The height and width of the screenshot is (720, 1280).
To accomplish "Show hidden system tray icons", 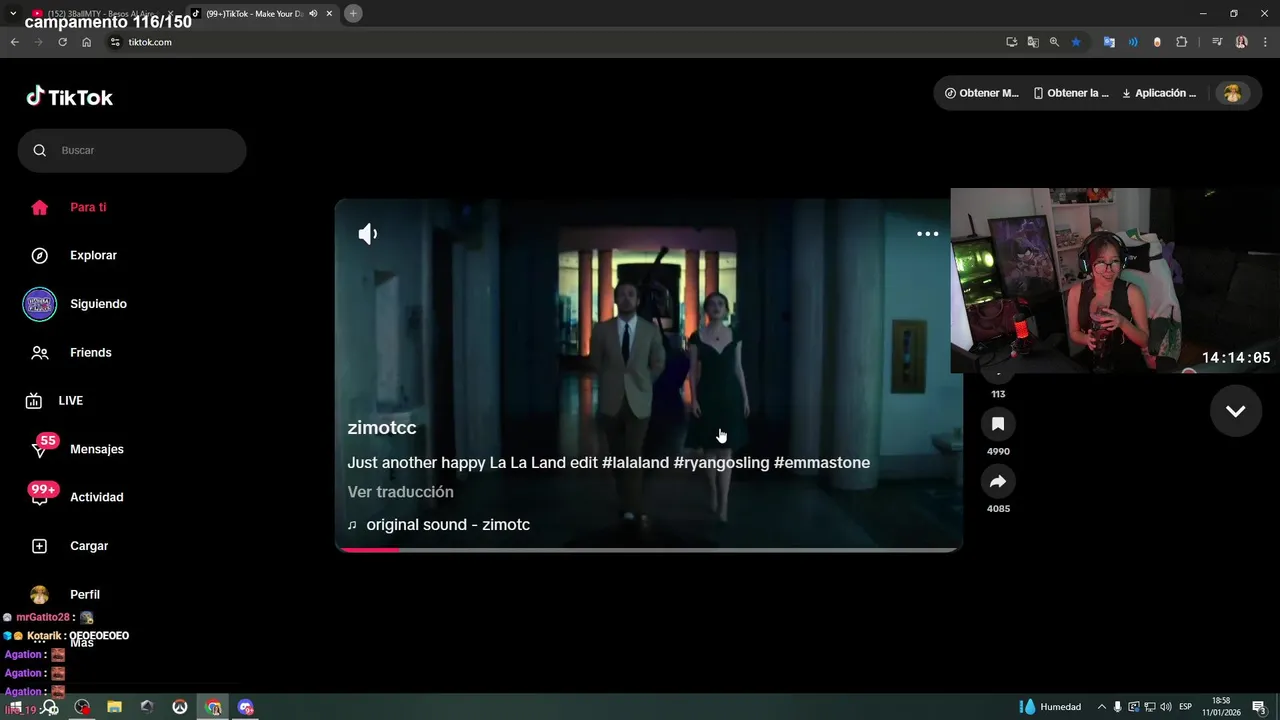I will 1102,707.
